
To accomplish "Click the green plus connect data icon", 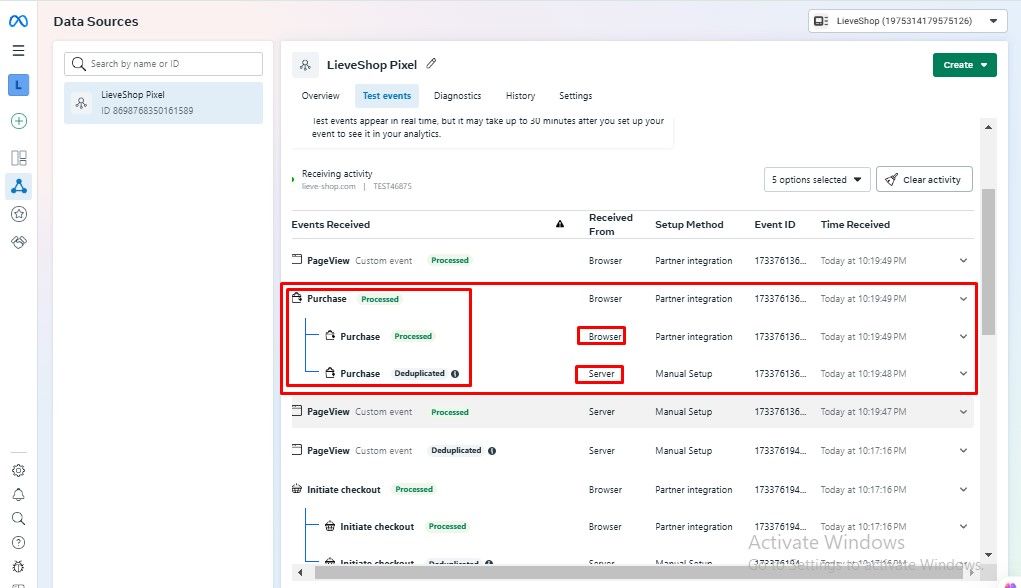I will (x=19, y=121).
